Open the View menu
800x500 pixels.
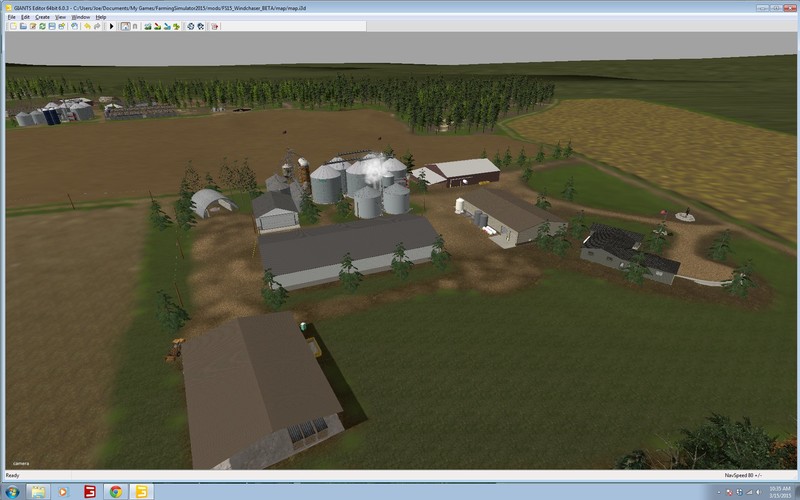pos(61,17)
